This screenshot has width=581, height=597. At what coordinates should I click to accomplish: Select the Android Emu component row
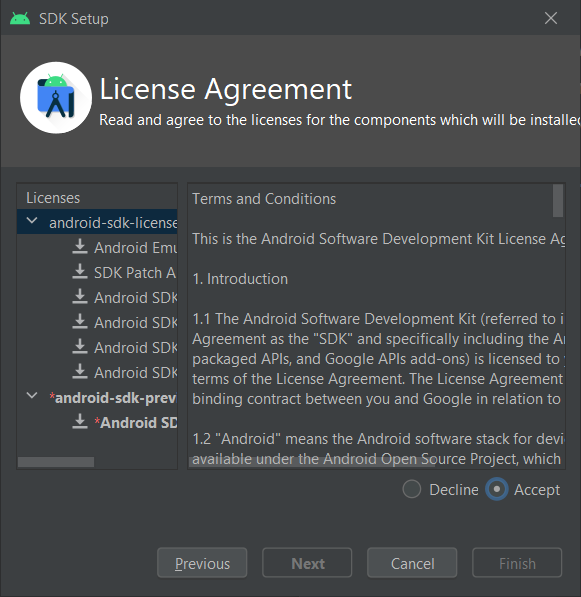(97, 247)
